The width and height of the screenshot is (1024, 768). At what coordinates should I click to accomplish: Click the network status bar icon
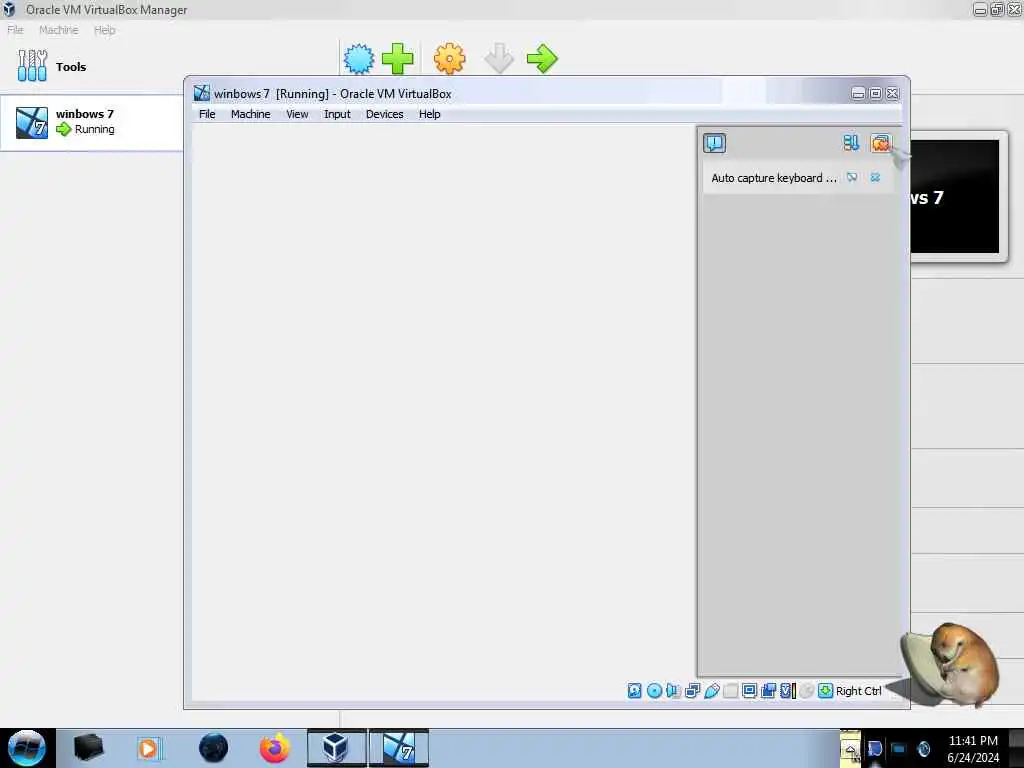click(x=693, y=691)
